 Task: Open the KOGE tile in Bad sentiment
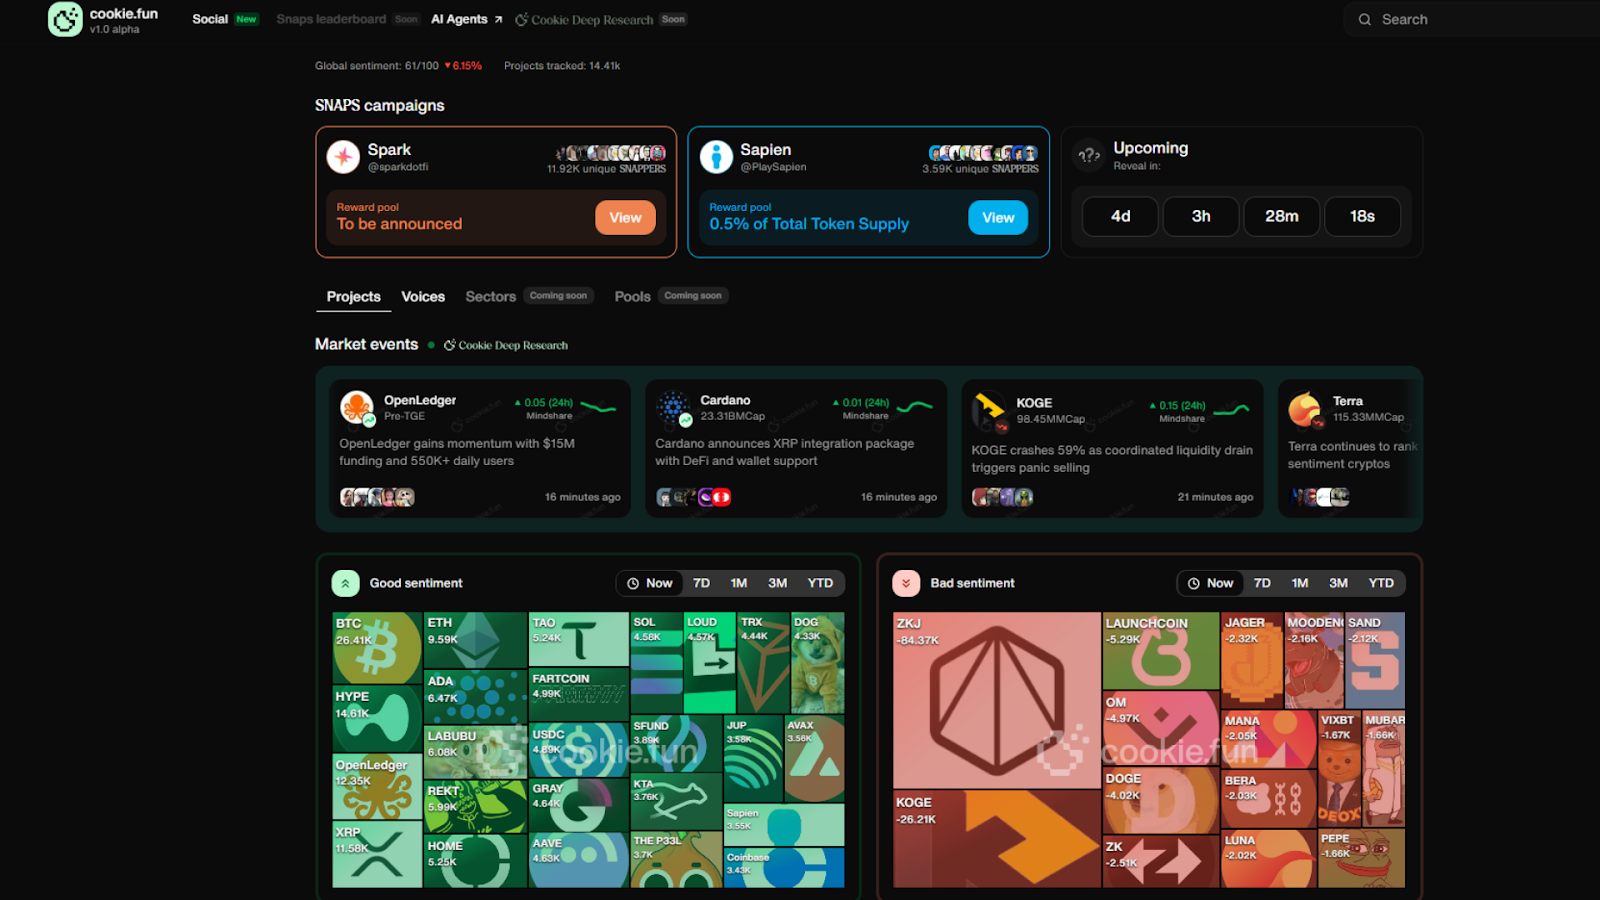click(996, 839)
